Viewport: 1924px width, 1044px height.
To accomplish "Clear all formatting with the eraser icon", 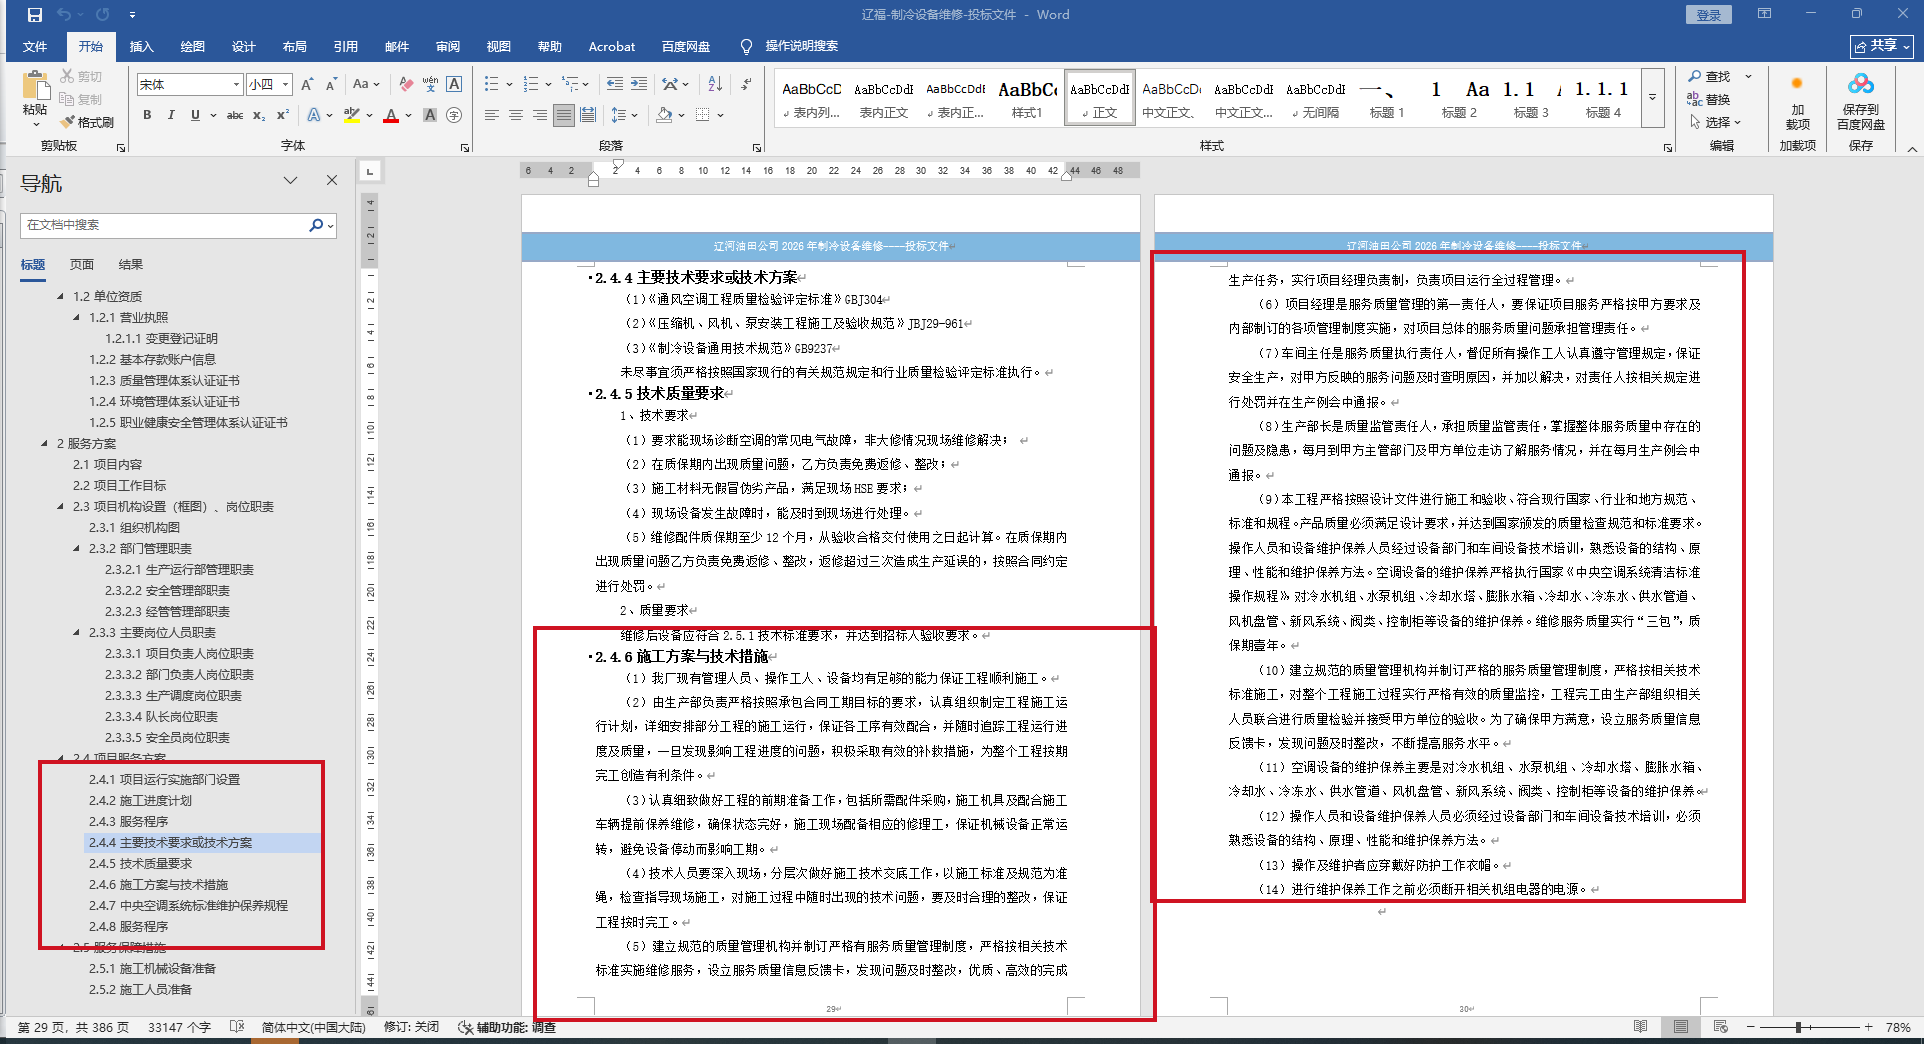I will pos(406,85).
